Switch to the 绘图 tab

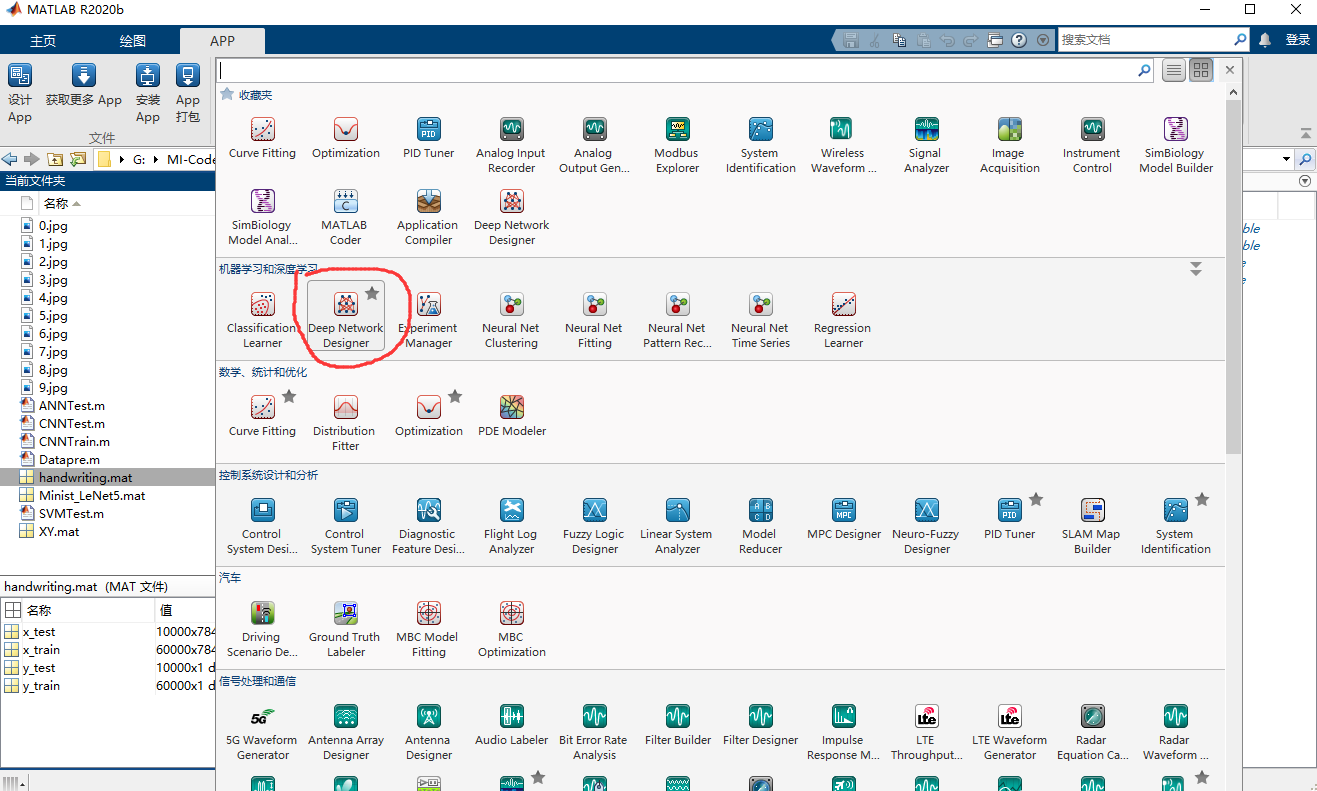tap(133, 41)
